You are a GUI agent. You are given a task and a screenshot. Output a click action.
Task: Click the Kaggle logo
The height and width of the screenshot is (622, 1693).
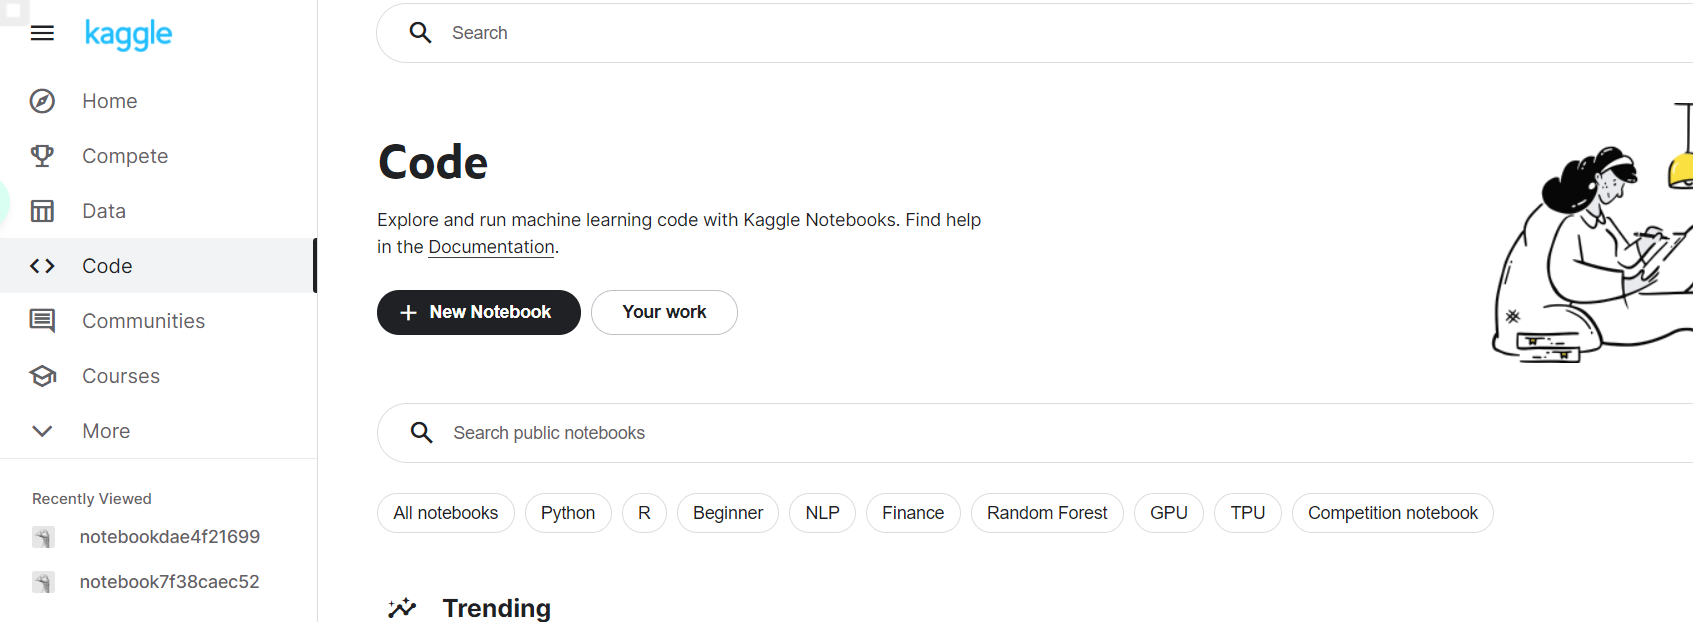coord(128,35)
